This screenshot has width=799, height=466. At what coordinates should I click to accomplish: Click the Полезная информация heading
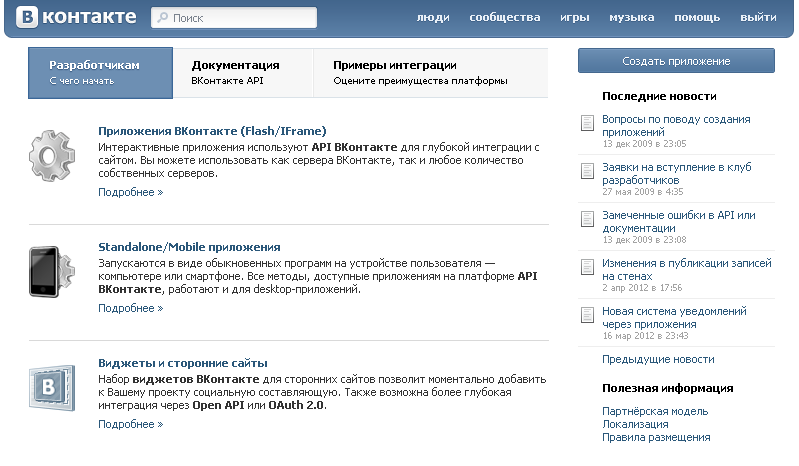click(x=668, y=388)
